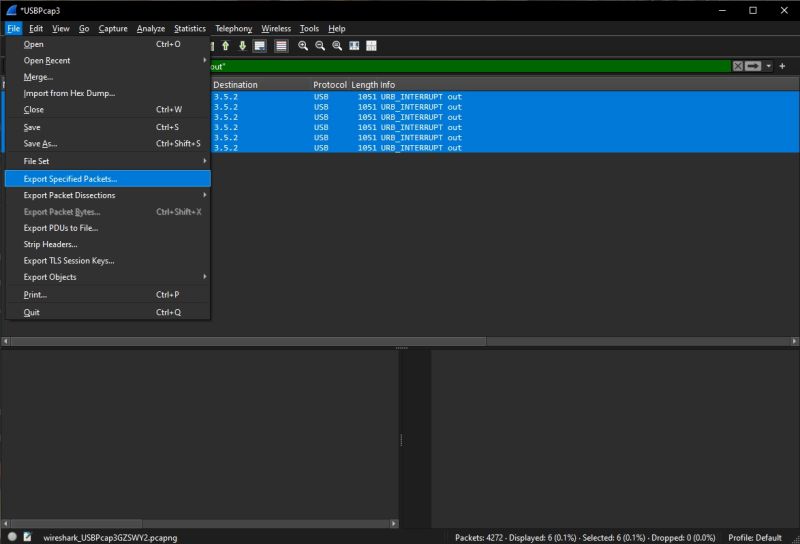Open the Edit menu
The width and height of the screenshot is (800, 544).
click(36, 29)
